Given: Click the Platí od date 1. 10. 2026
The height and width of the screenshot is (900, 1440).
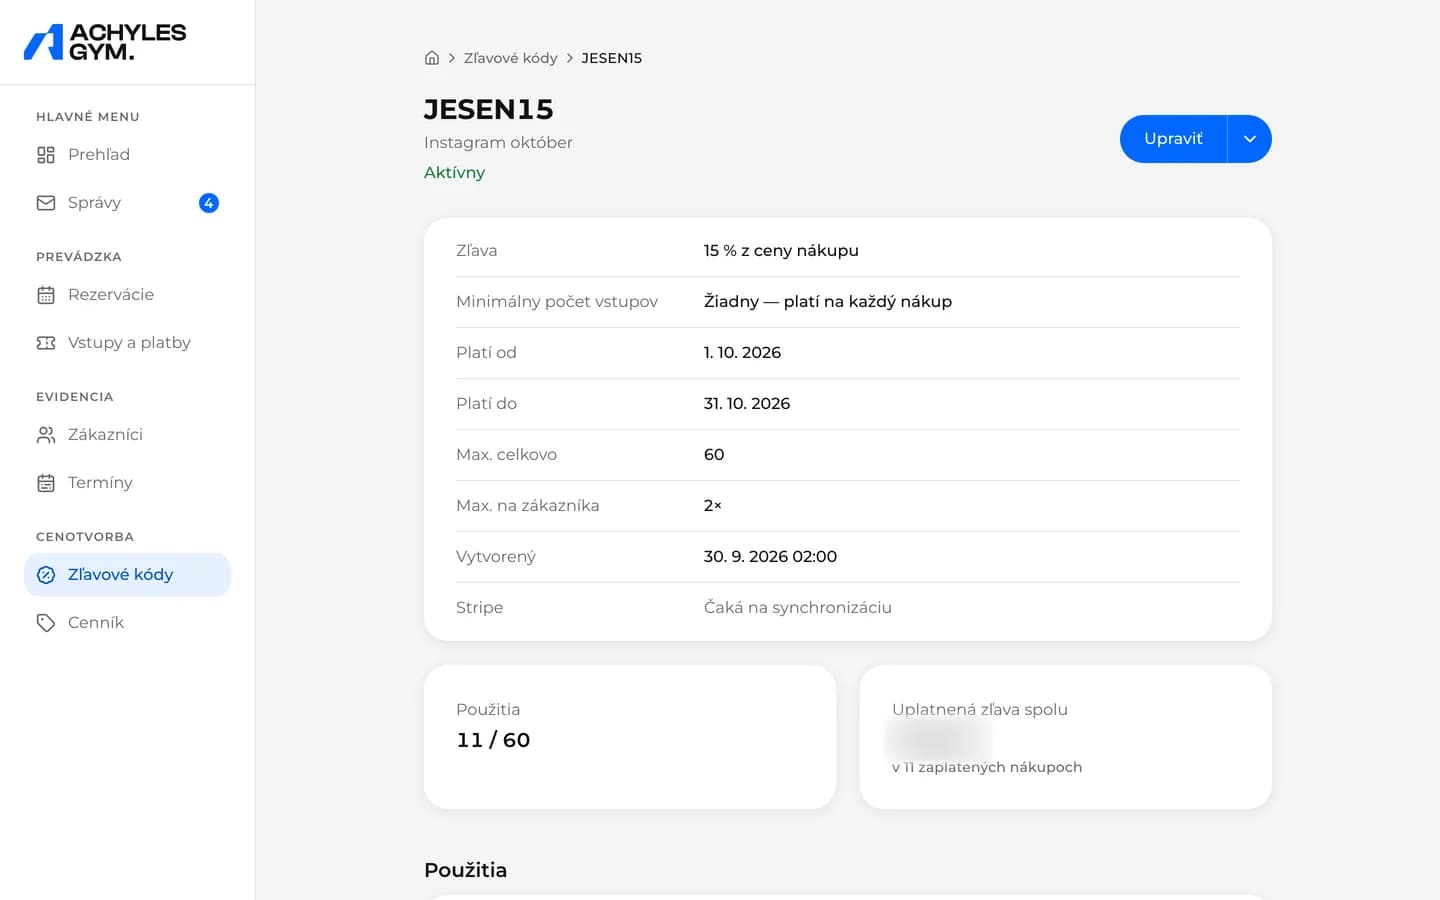Looking at the screenshot, I should click(742, 353).
